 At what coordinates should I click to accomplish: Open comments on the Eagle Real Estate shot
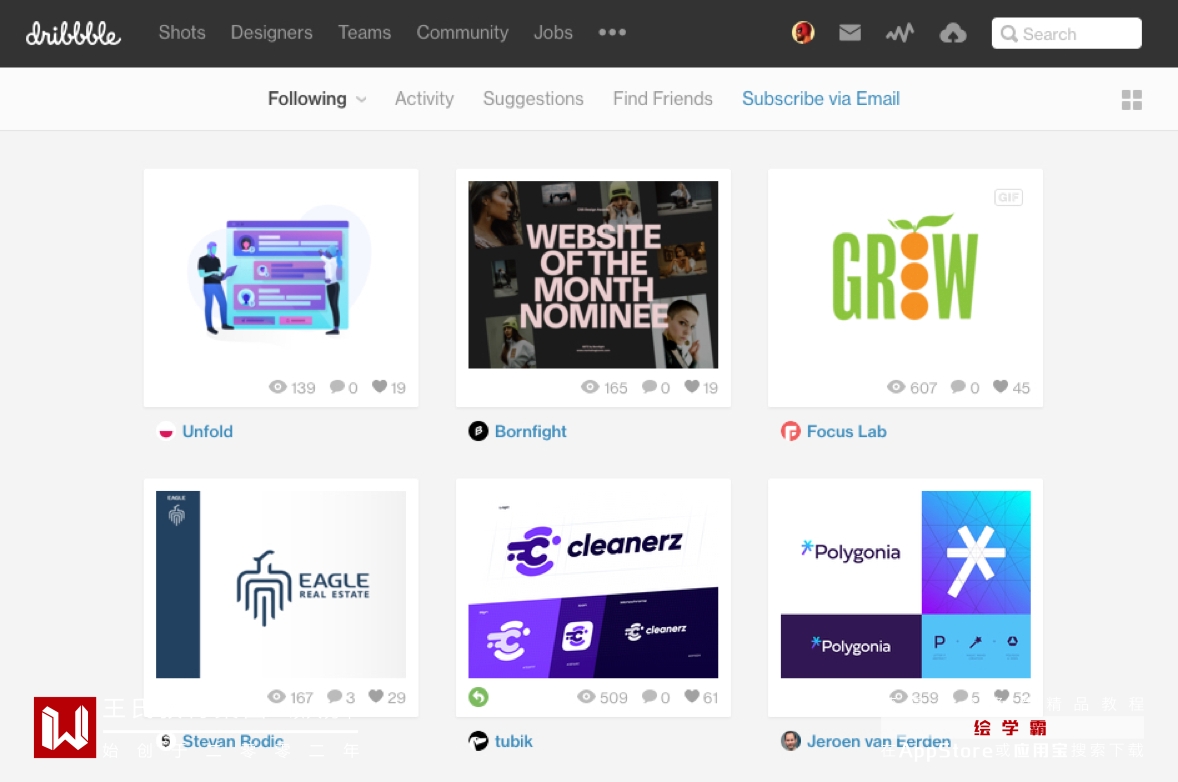coord(334,696)
